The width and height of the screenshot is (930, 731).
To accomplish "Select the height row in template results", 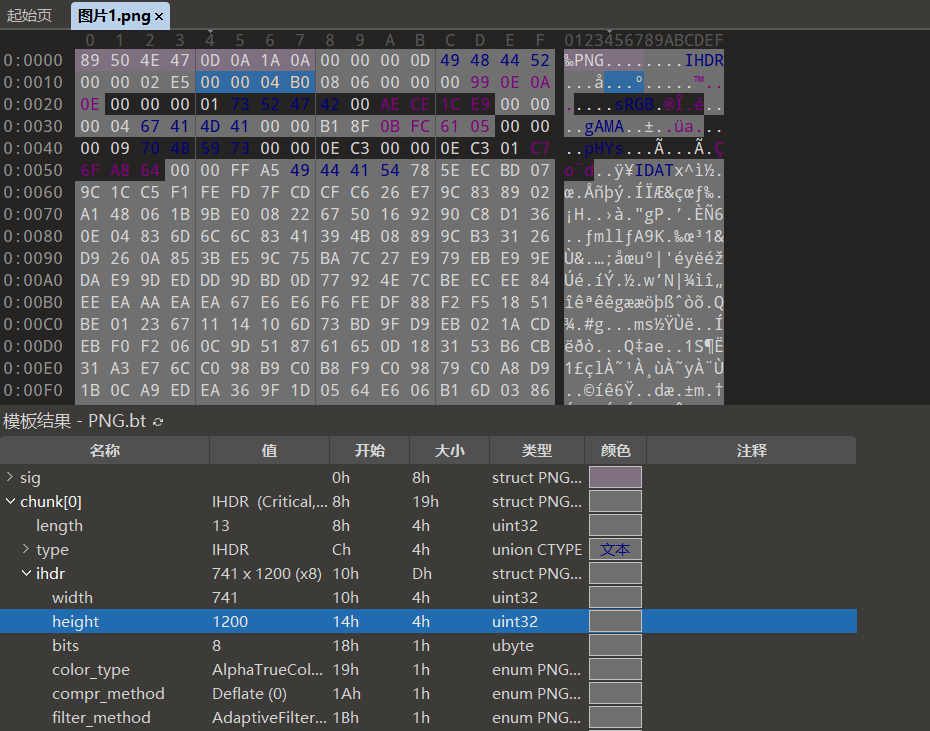I will click(x=428, y=621).
